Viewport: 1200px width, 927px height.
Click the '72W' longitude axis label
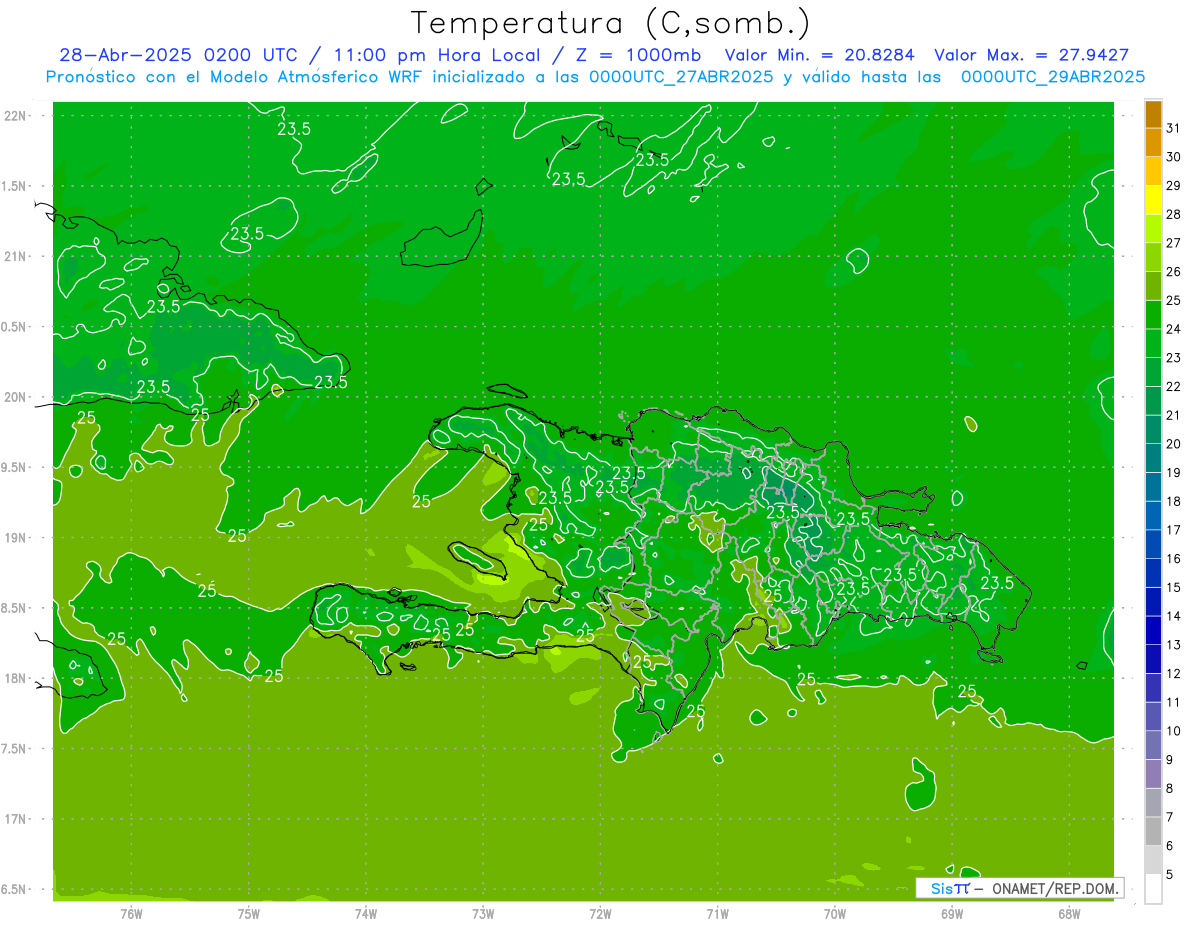coord(600,914)
